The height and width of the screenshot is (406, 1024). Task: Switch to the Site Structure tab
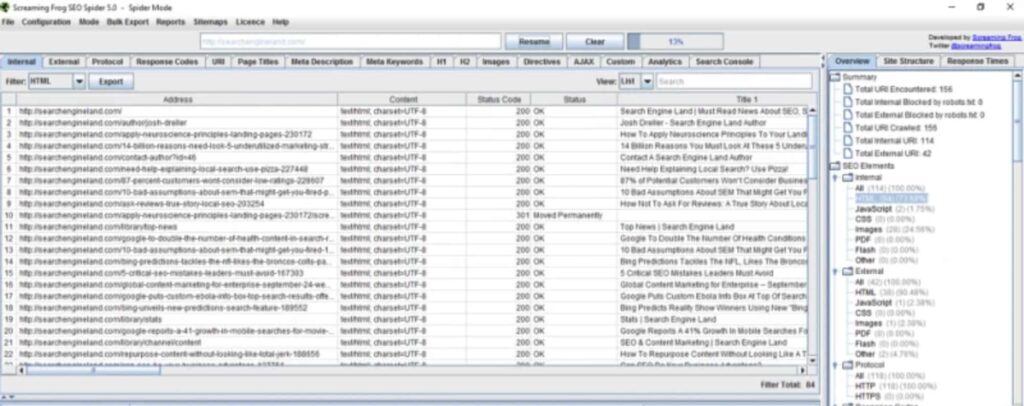(x=908, y=61)
